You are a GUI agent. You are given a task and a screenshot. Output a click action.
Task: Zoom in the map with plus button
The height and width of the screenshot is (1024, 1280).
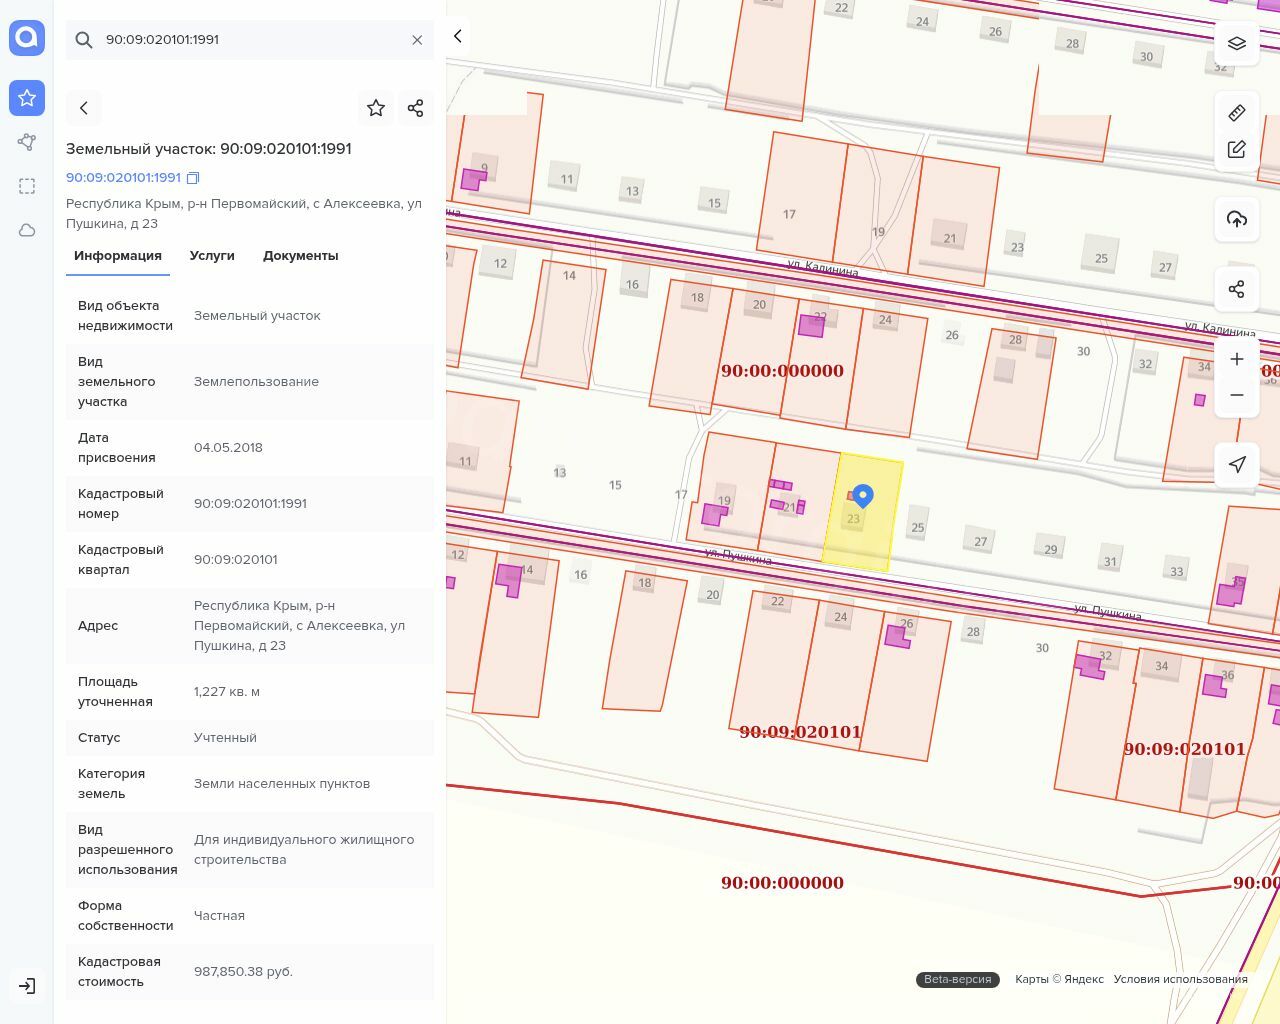pyautogui.click(x=1237, y=359)
